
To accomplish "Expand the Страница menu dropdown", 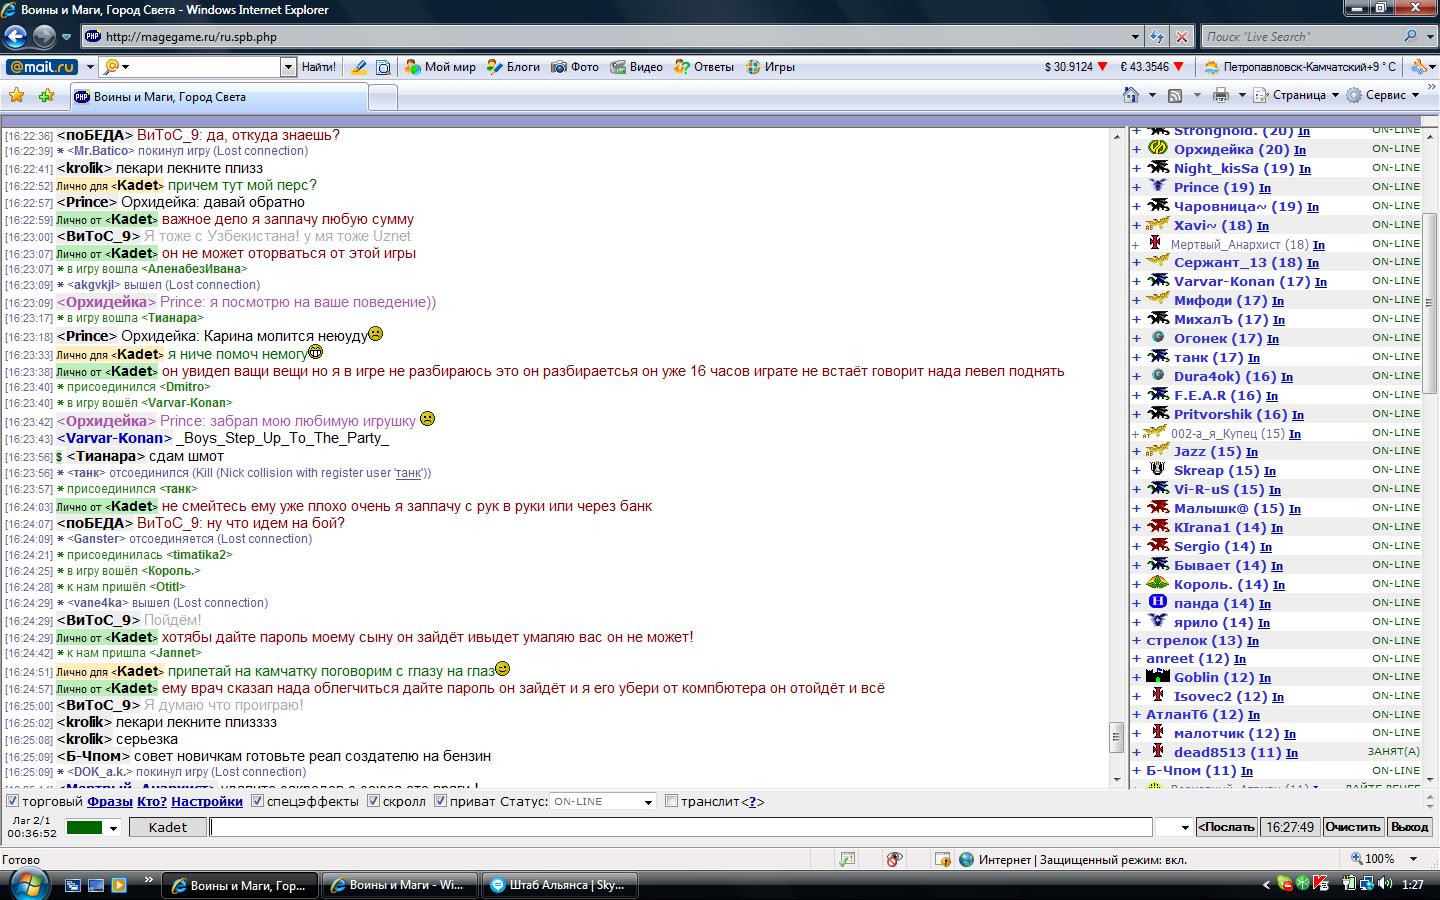I will (x=1334, y=95).
